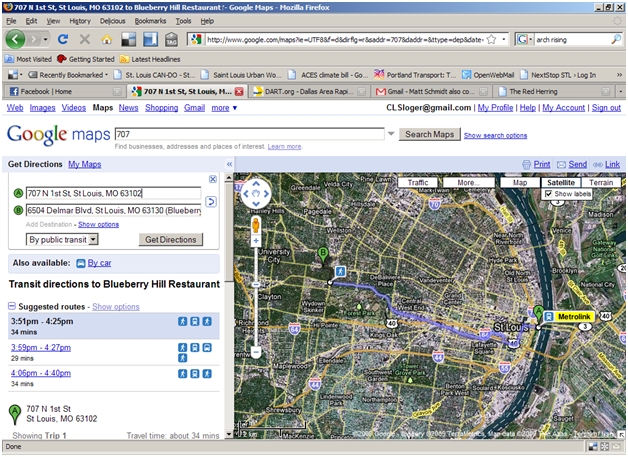The height and width of the screenshot is (457, 628).
Task: Stop loading with X toolbar icon
Action: click(85, 39)
